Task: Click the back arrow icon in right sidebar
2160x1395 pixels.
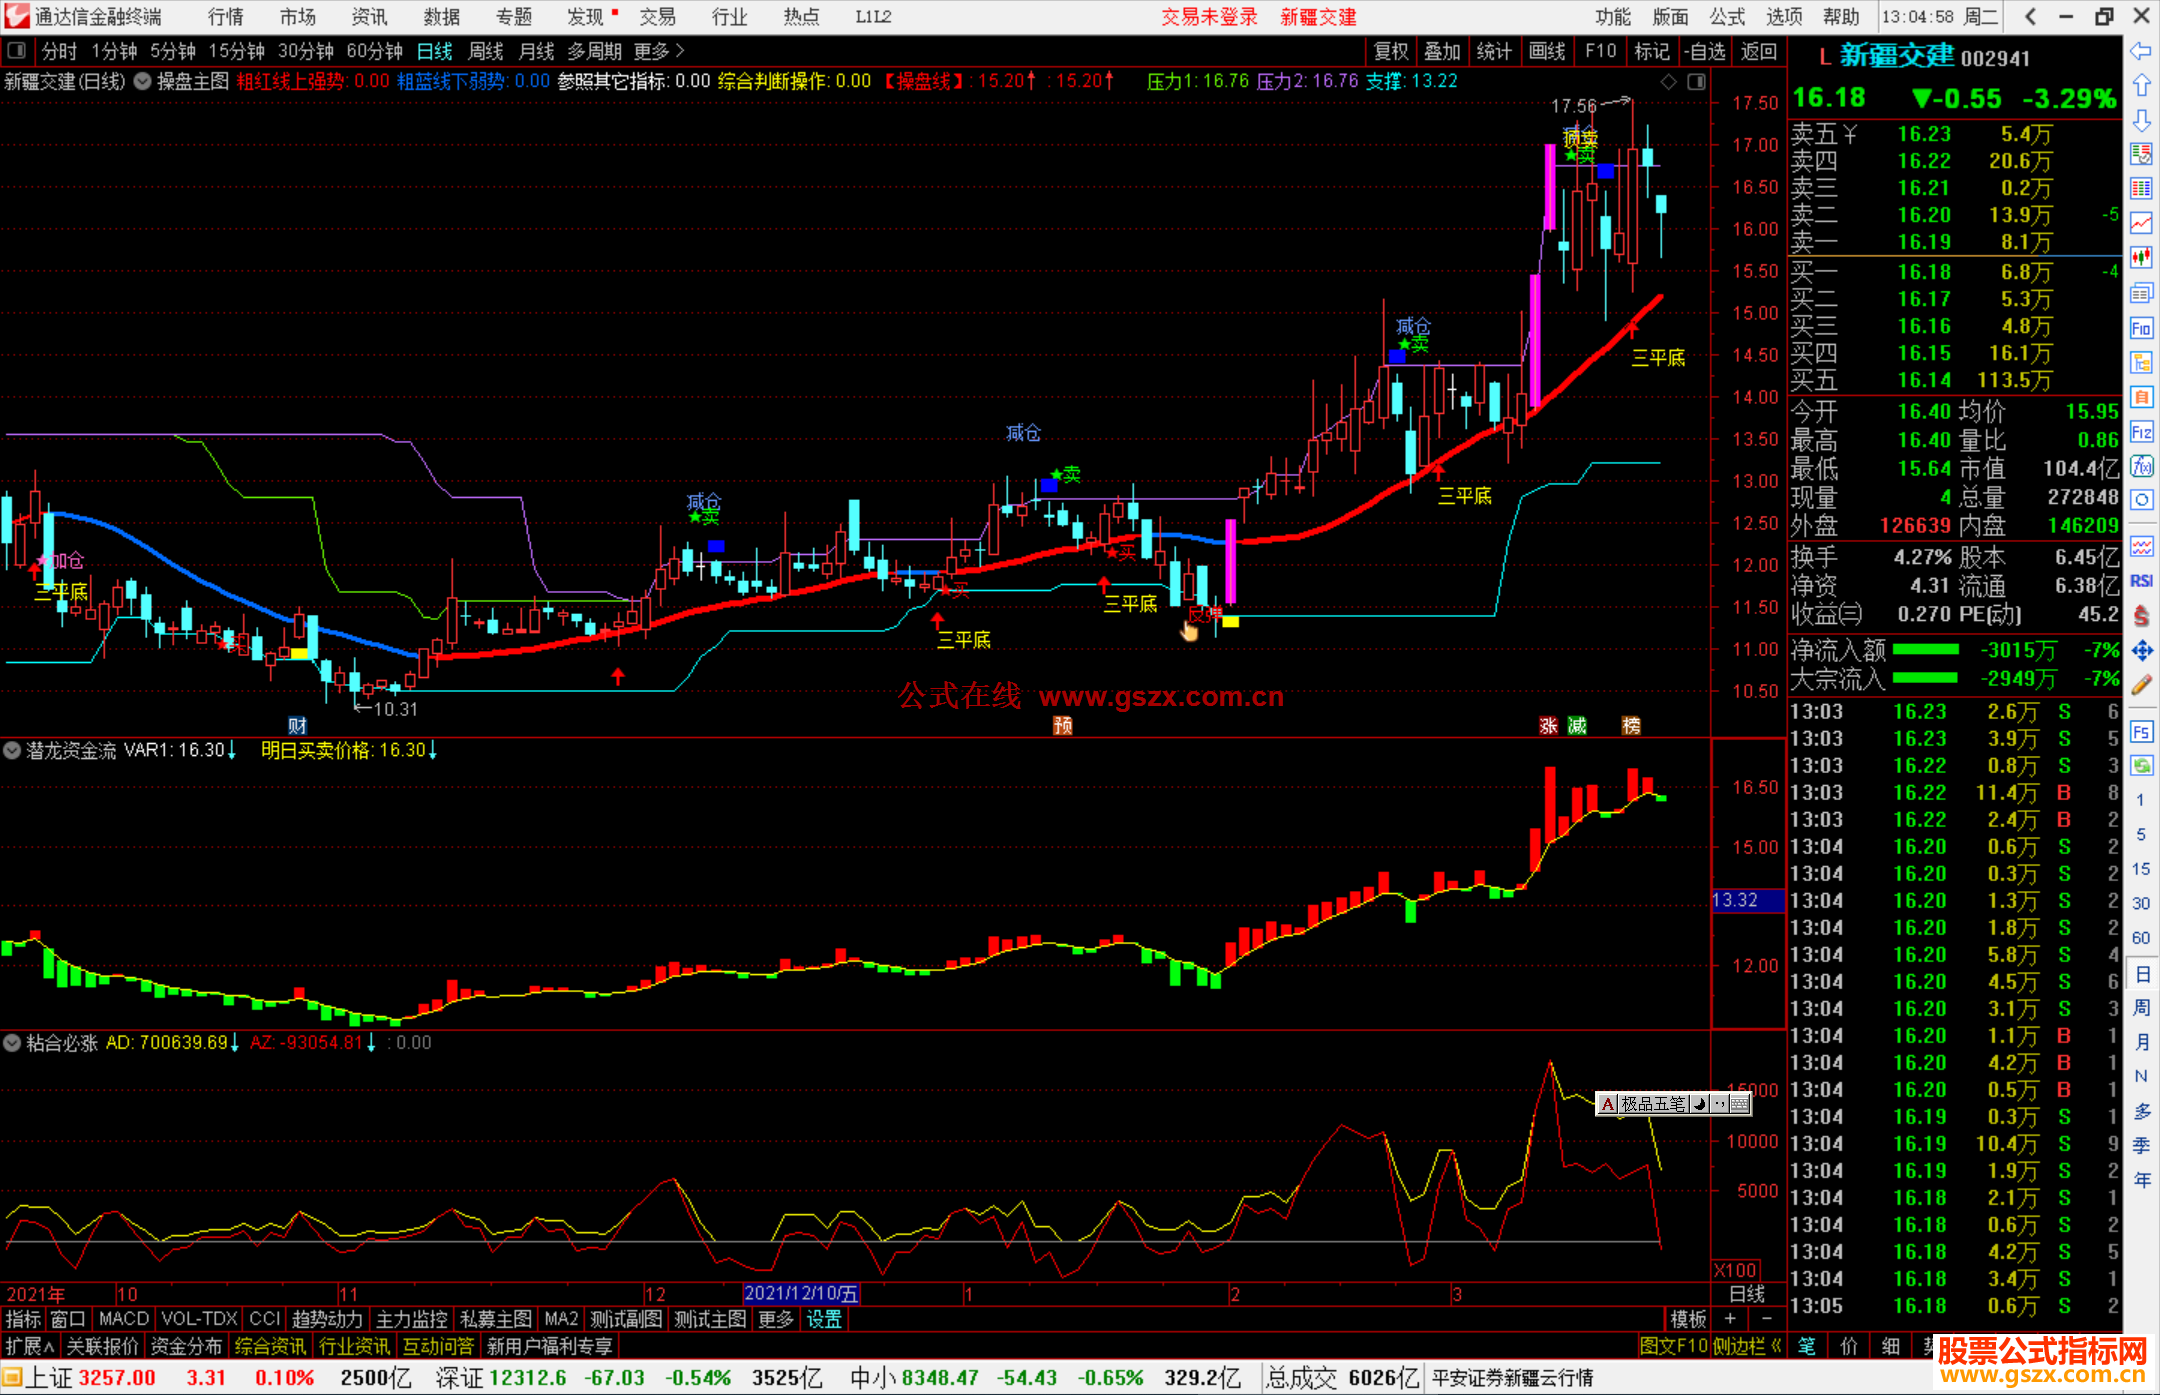Action: click(2141, 51)
